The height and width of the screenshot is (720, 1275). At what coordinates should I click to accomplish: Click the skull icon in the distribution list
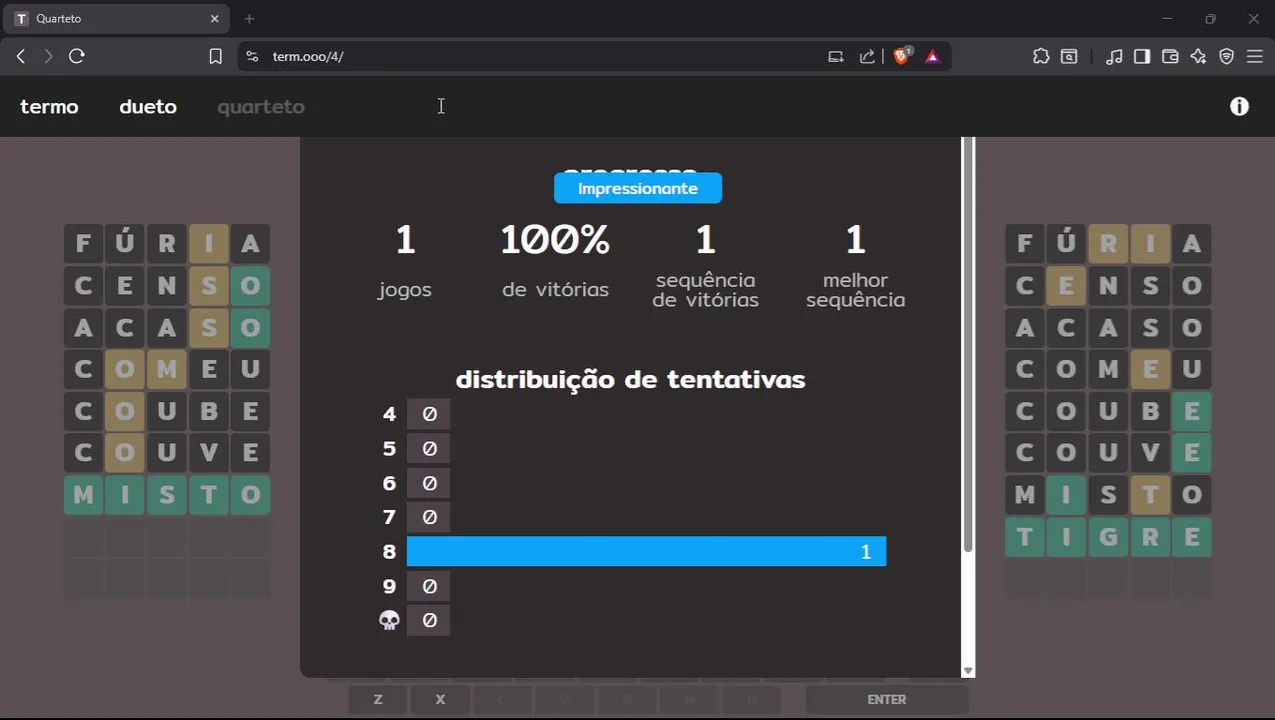[390, 621]
